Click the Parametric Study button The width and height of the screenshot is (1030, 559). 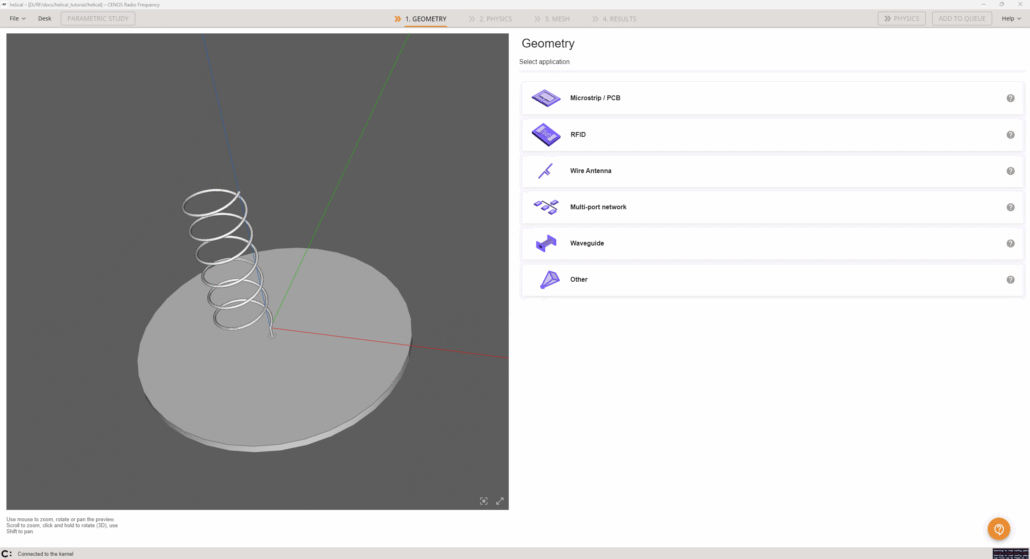pyautogui.click(x=98, y=19)
